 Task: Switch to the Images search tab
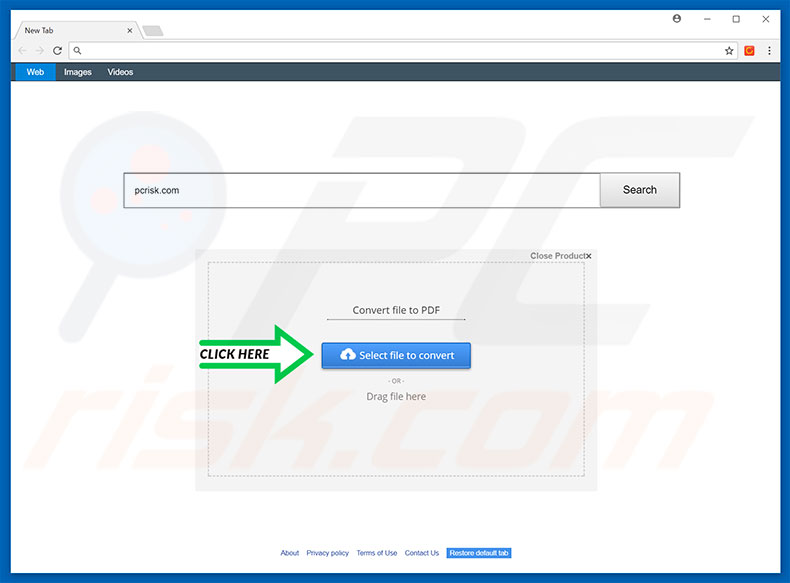click(78, 72)
